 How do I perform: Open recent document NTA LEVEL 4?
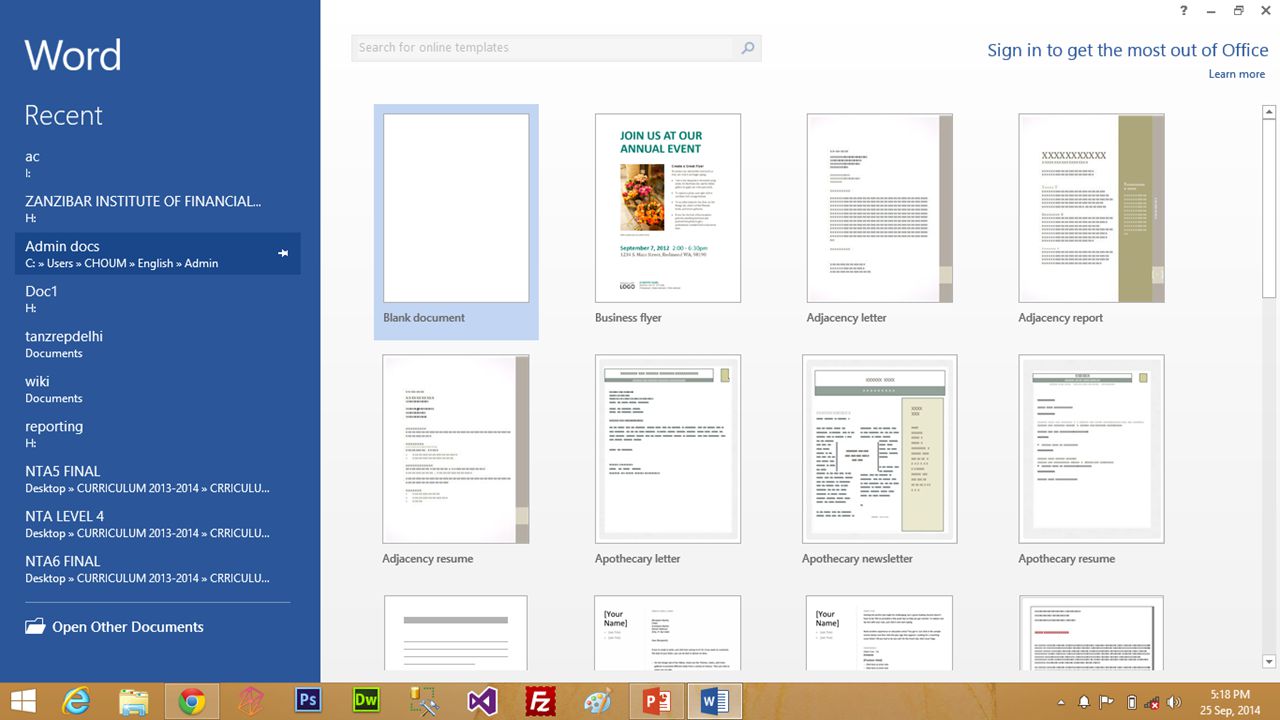point(158,524)
